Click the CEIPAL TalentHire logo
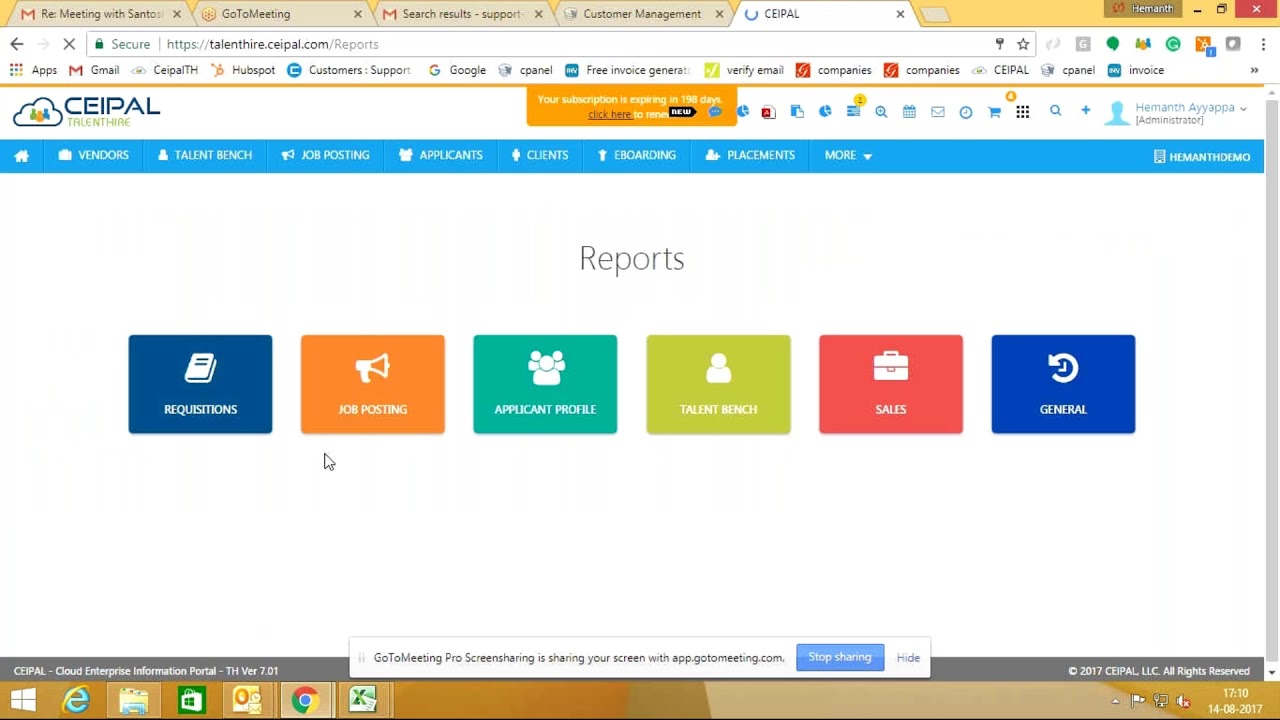Image resolution: width=1280 pixels, height=720 pixels. pyautogui.click(x=86, y=111)
